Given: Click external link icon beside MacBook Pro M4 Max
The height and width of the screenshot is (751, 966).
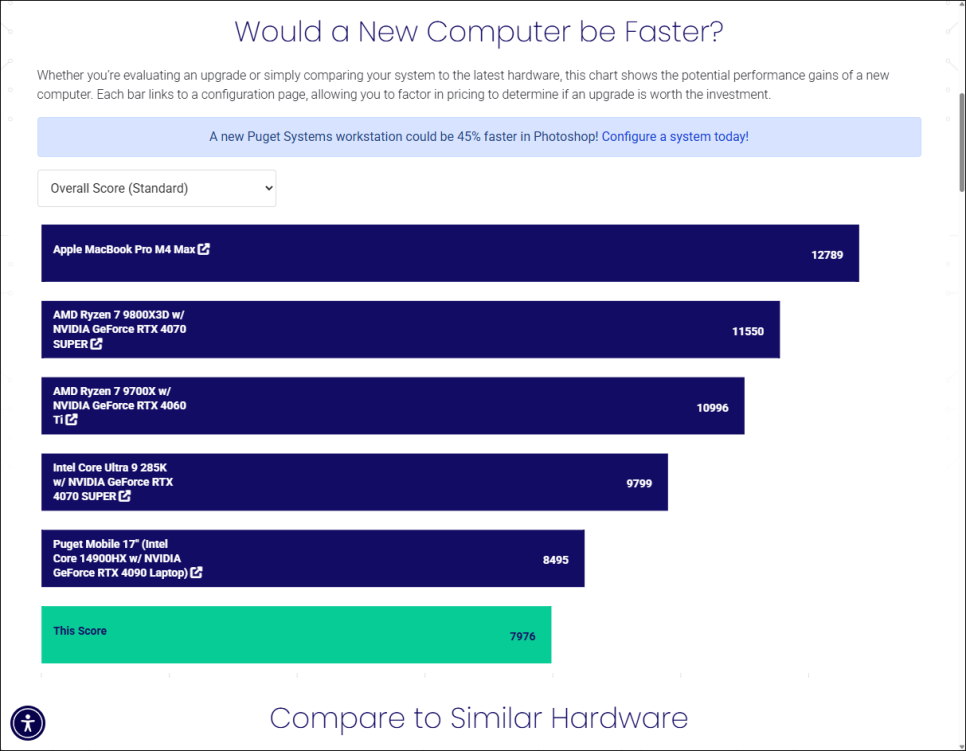Looking at the screenshot, I should pyautogui.click(x=204, y=249).
